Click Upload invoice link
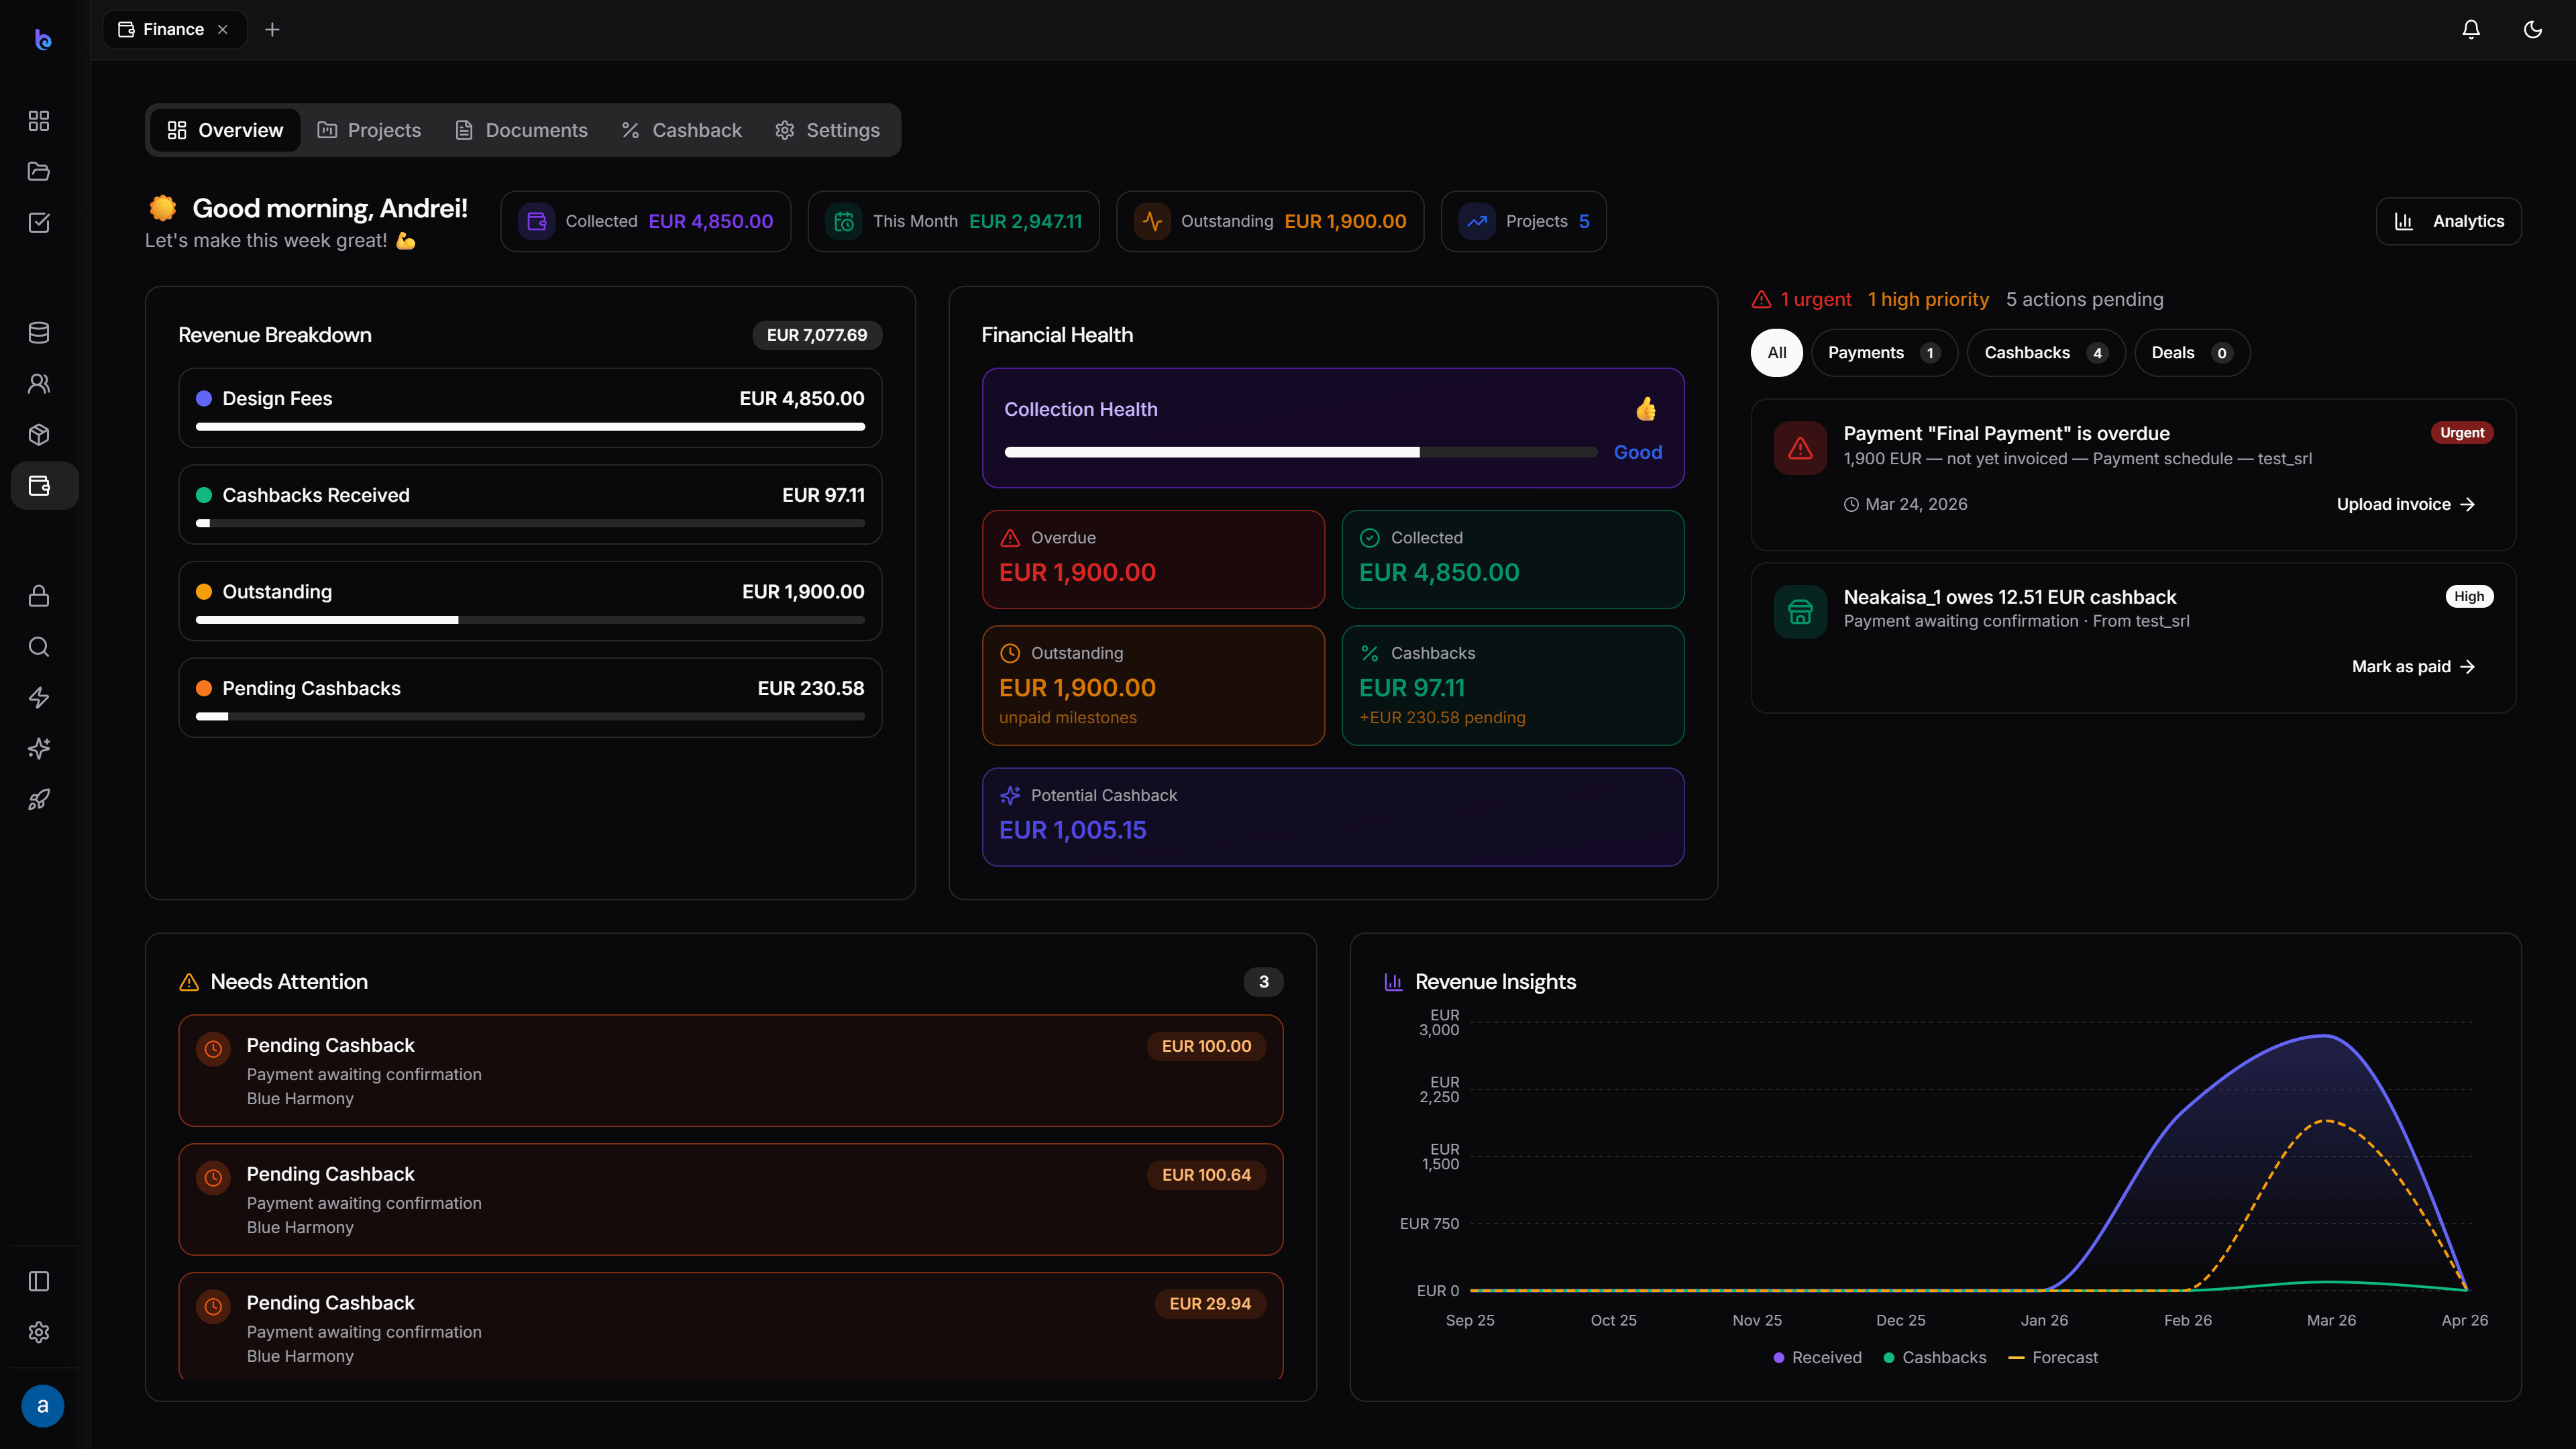Viewport: 2576px width, 1449px height. click(2406, 504)
